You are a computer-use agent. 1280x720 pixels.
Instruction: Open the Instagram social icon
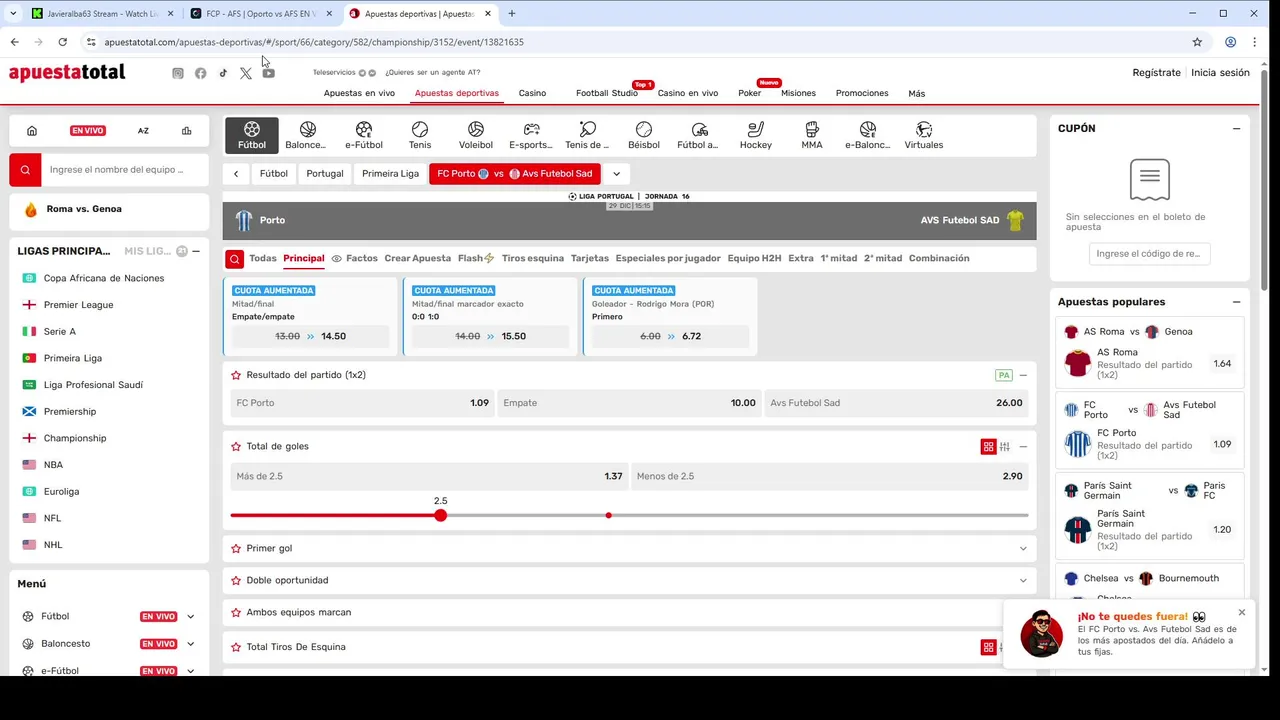pos(178,73)
